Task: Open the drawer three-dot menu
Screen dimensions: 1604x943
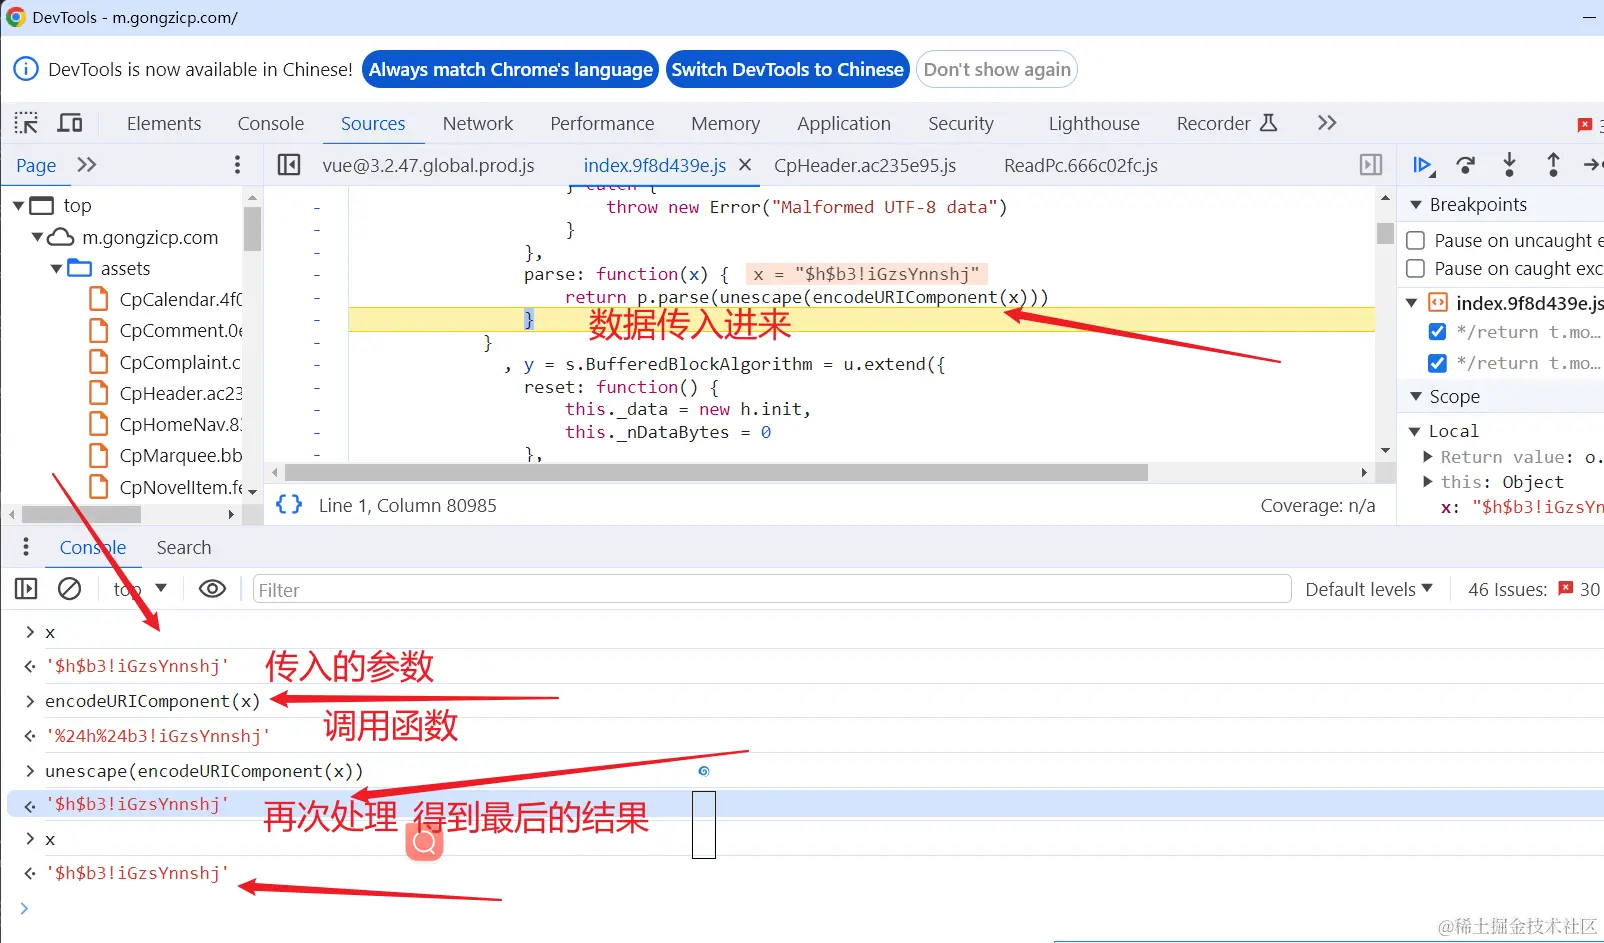Action: click(x=26, y=547)
